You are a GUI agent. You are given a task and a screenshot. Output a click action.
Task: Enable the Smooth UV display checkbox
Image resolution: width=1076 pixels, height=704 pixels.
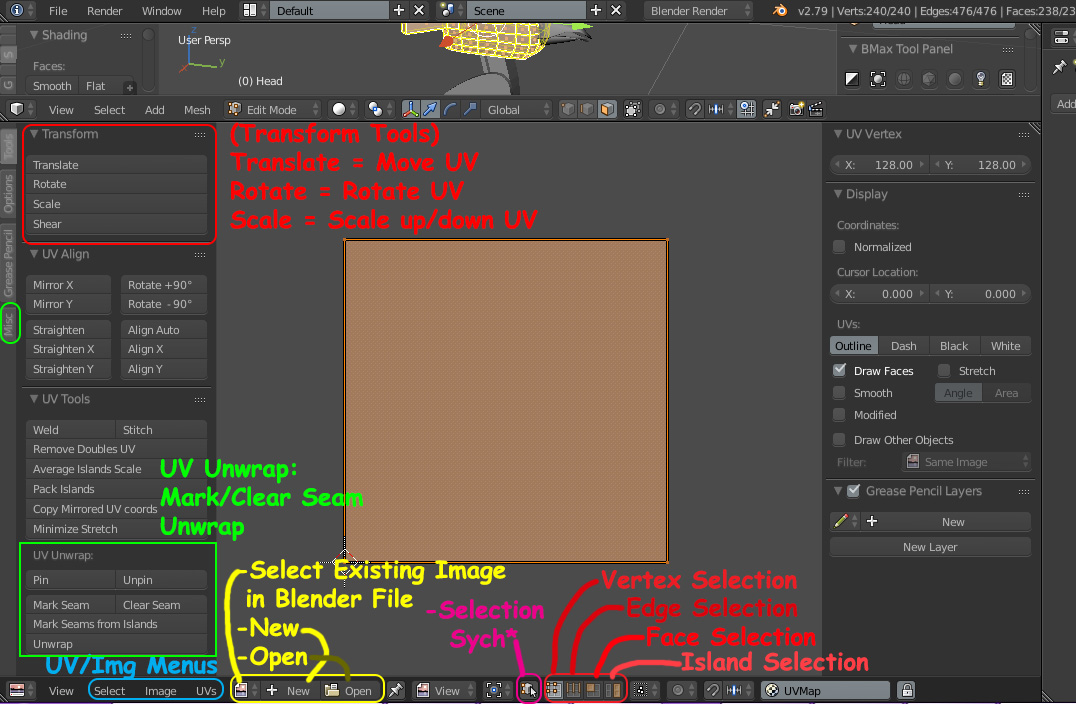coord(839,392)
